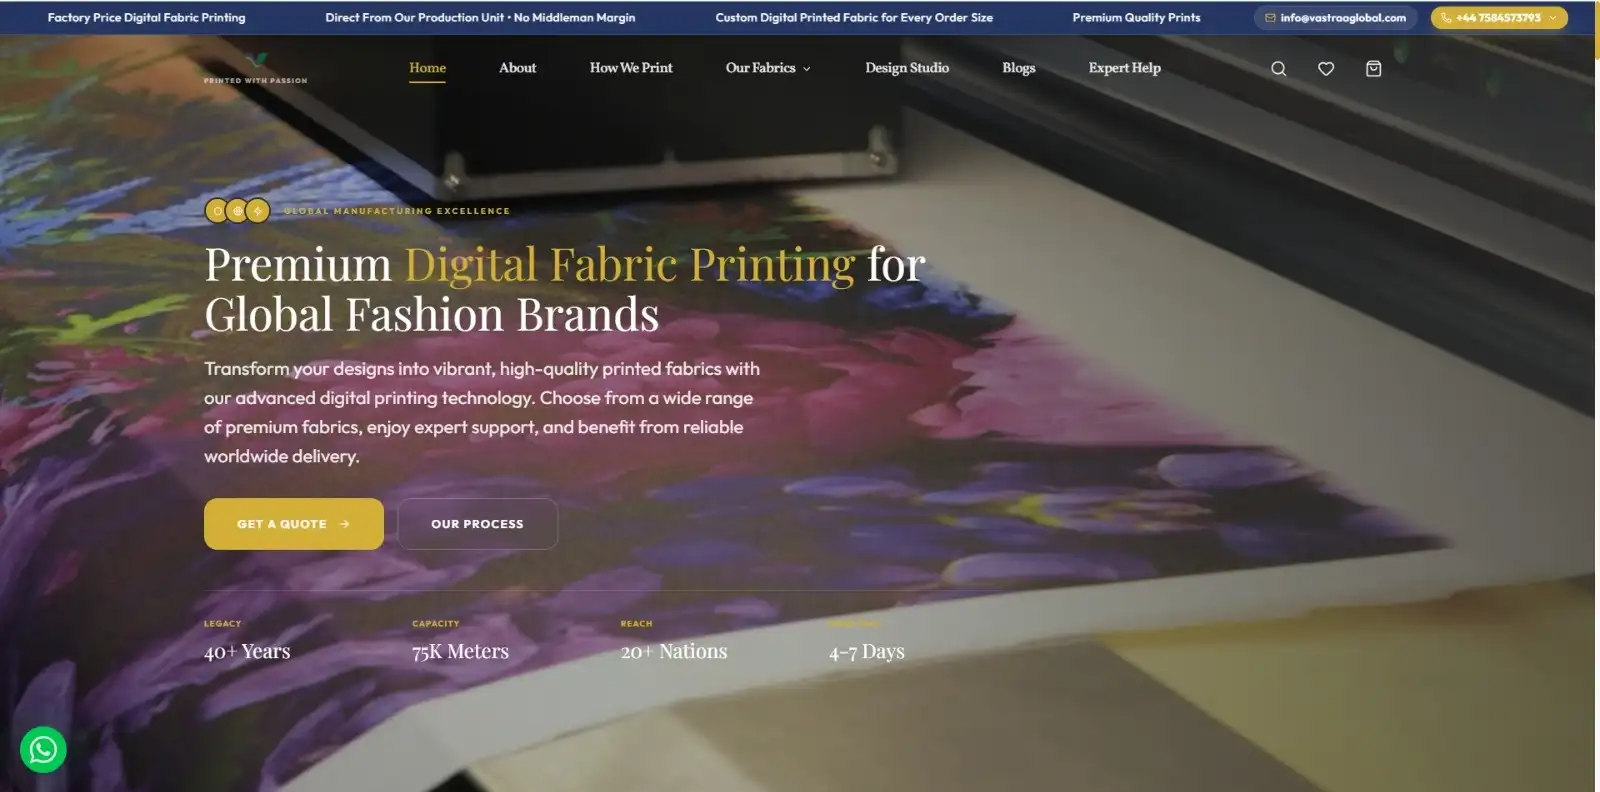
Task: Open the wishlist heart icon
Action: pos(1326,69)
